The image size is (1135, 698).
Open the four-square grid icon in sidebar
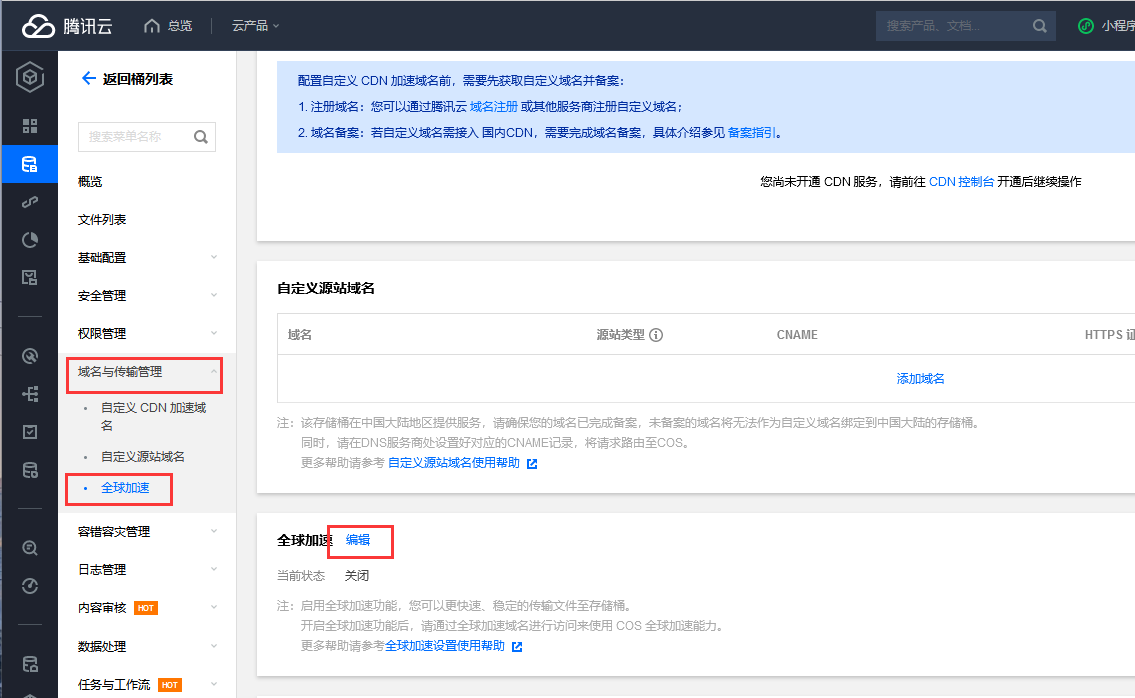pos(30,126)
